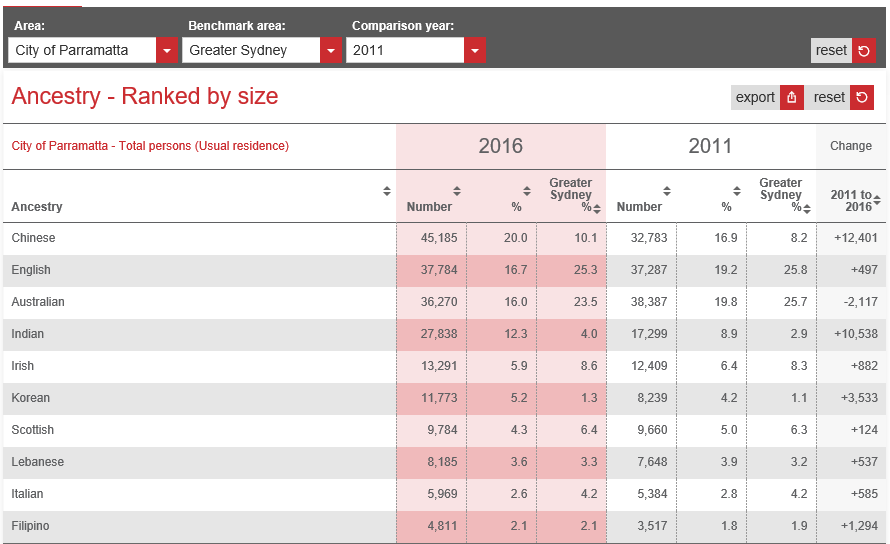890x544 pixels.
Task: Select the Filipino ancestry row label
Action: coord(30,526)
